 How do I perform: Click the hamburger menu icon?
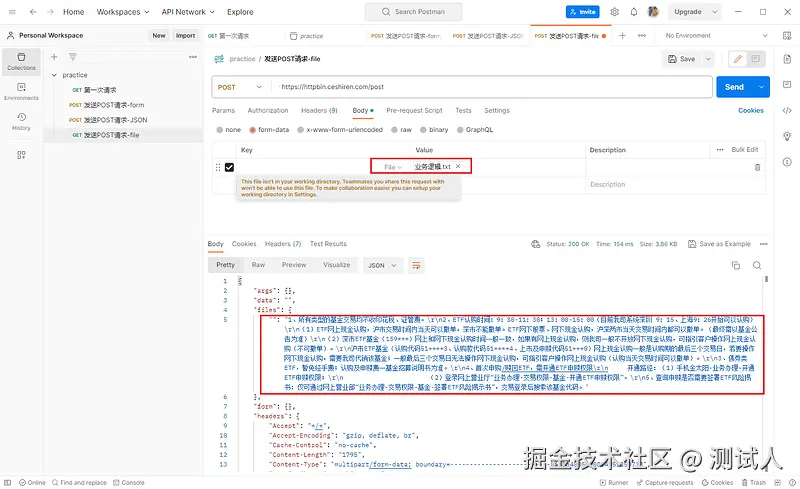(x=12, y=12)
